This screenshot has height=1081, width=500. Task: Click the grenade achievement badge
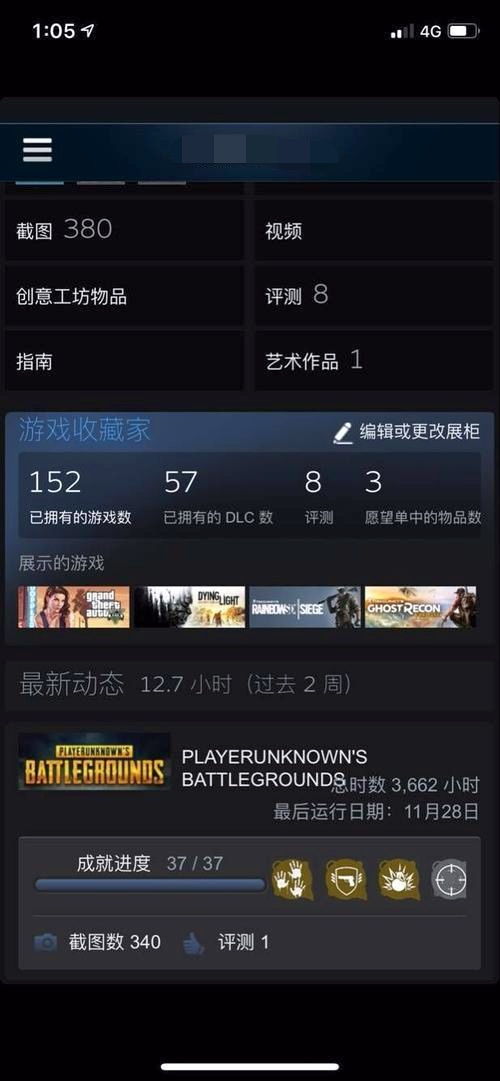click(400, 880)
